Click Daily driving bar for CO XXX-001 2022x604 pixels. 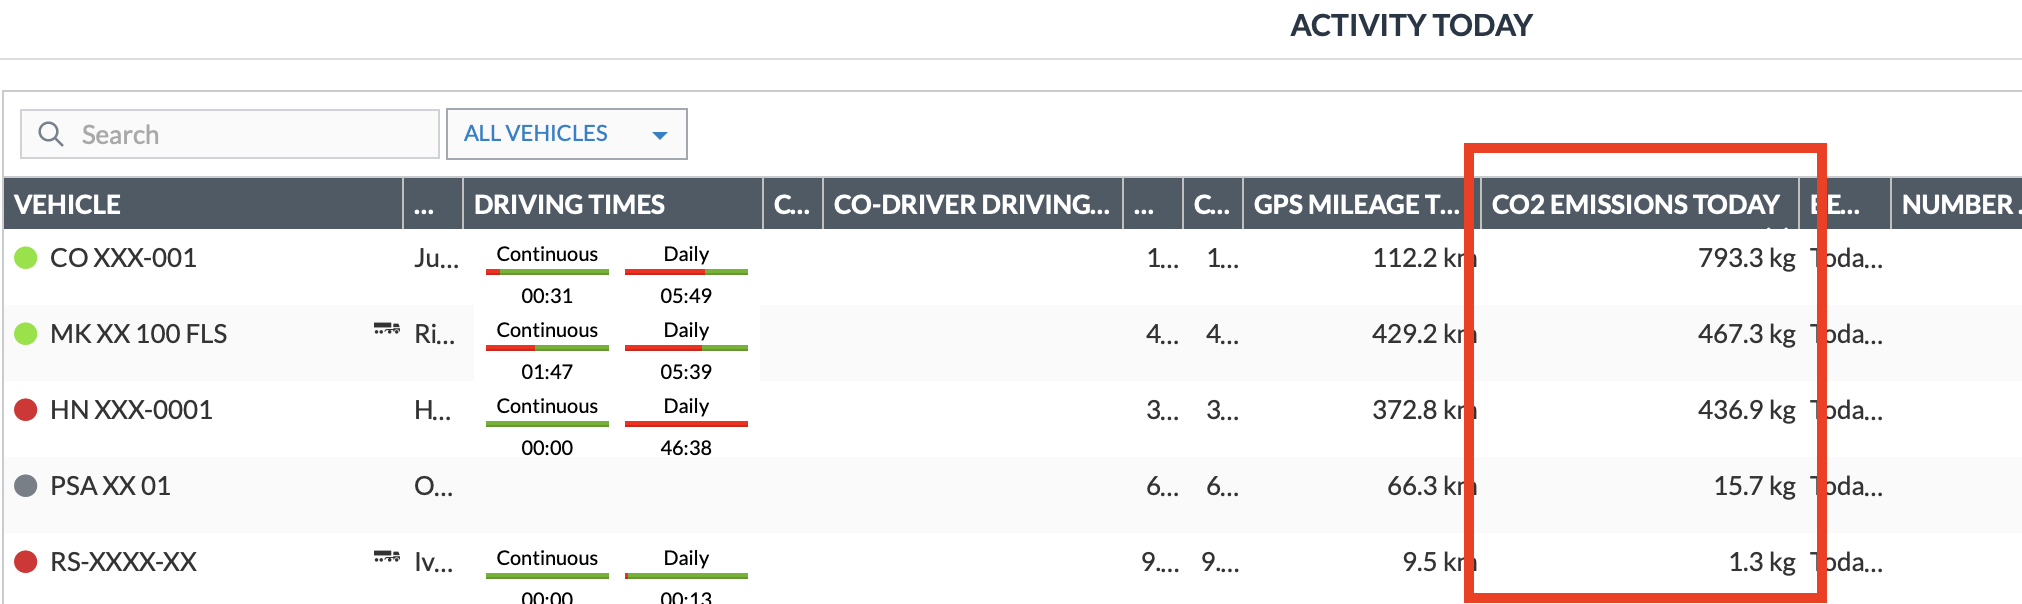686,271
